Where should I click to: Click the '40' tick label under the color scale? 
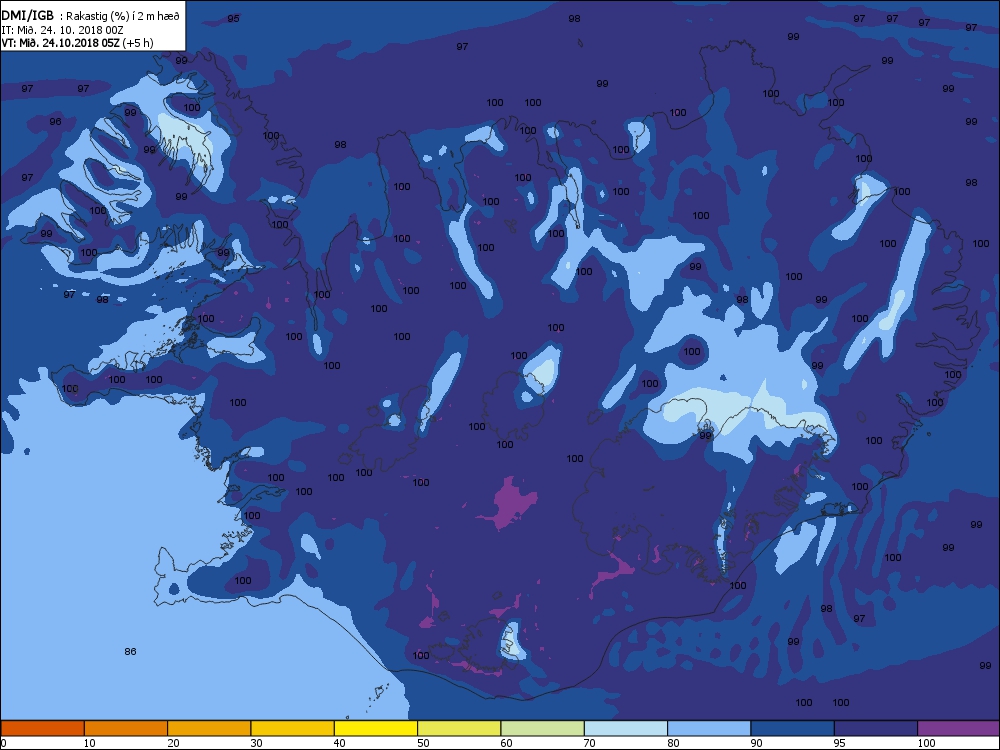(340, 743)
